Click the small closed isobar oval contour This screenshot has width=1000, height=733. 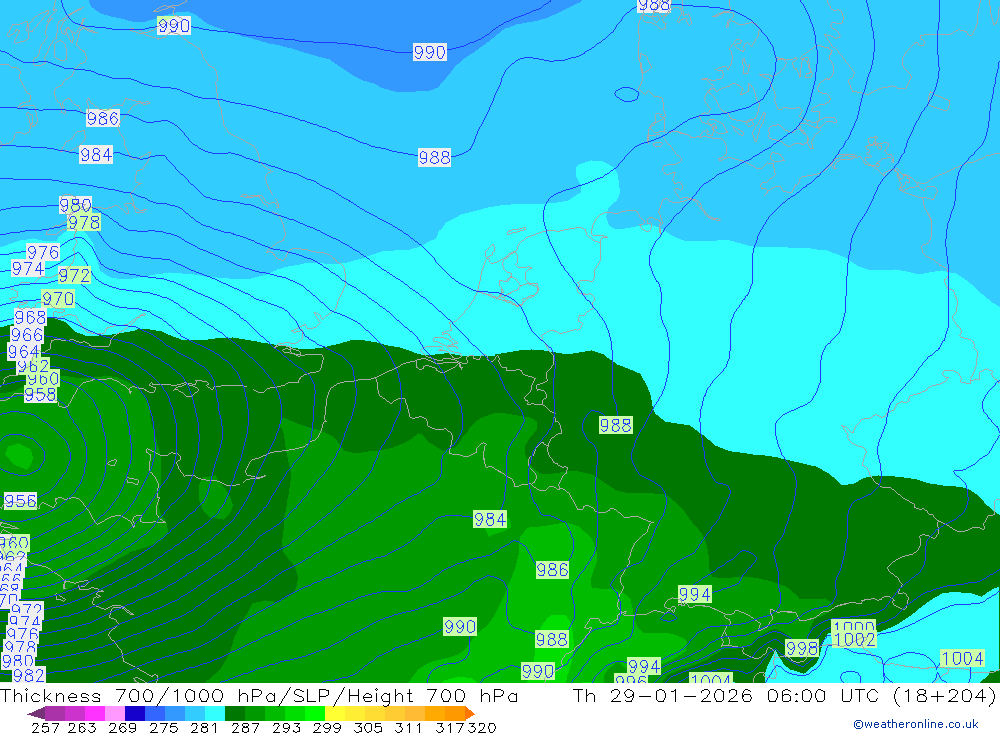626,94
